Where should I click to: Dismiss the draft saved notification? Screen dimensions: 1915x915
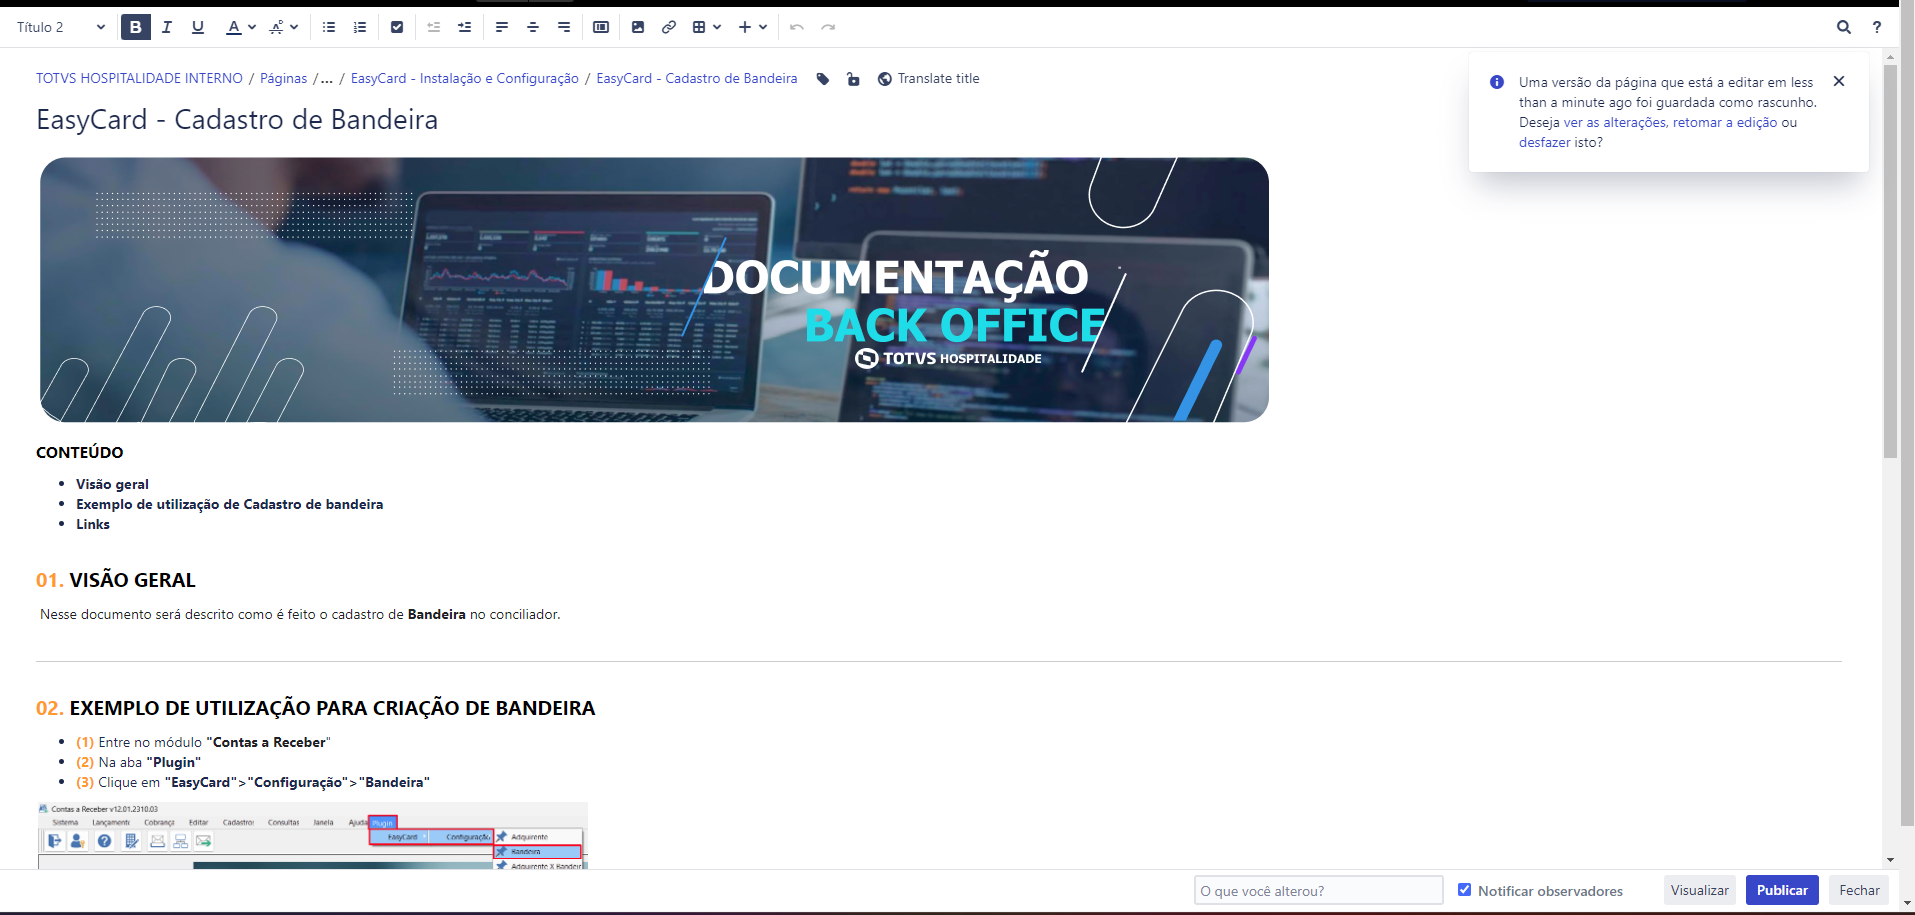tap(1839, 81)
